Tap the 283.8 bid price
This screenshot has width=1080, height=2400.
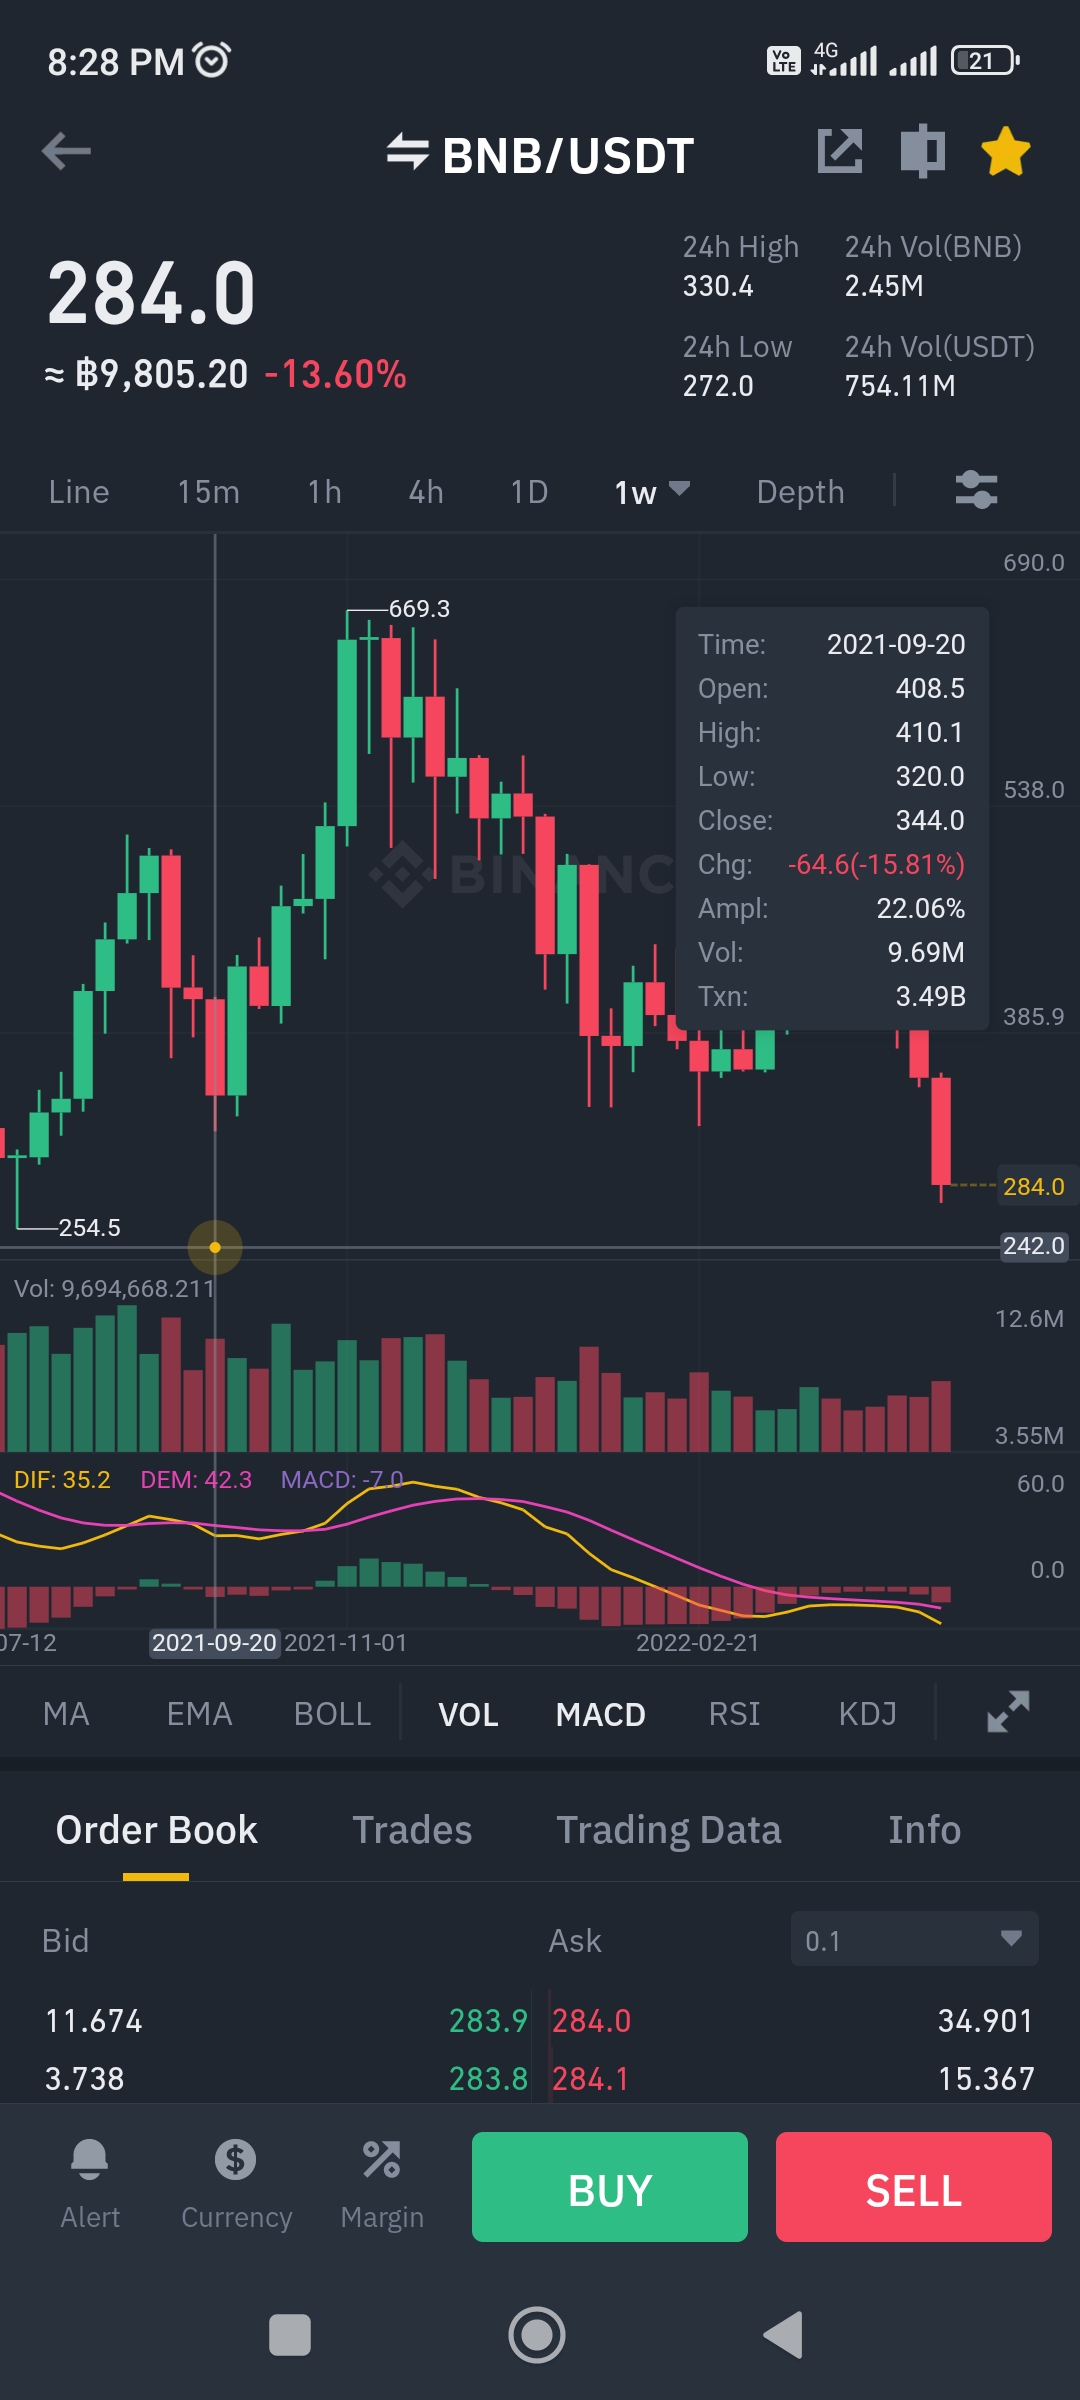488,2079
